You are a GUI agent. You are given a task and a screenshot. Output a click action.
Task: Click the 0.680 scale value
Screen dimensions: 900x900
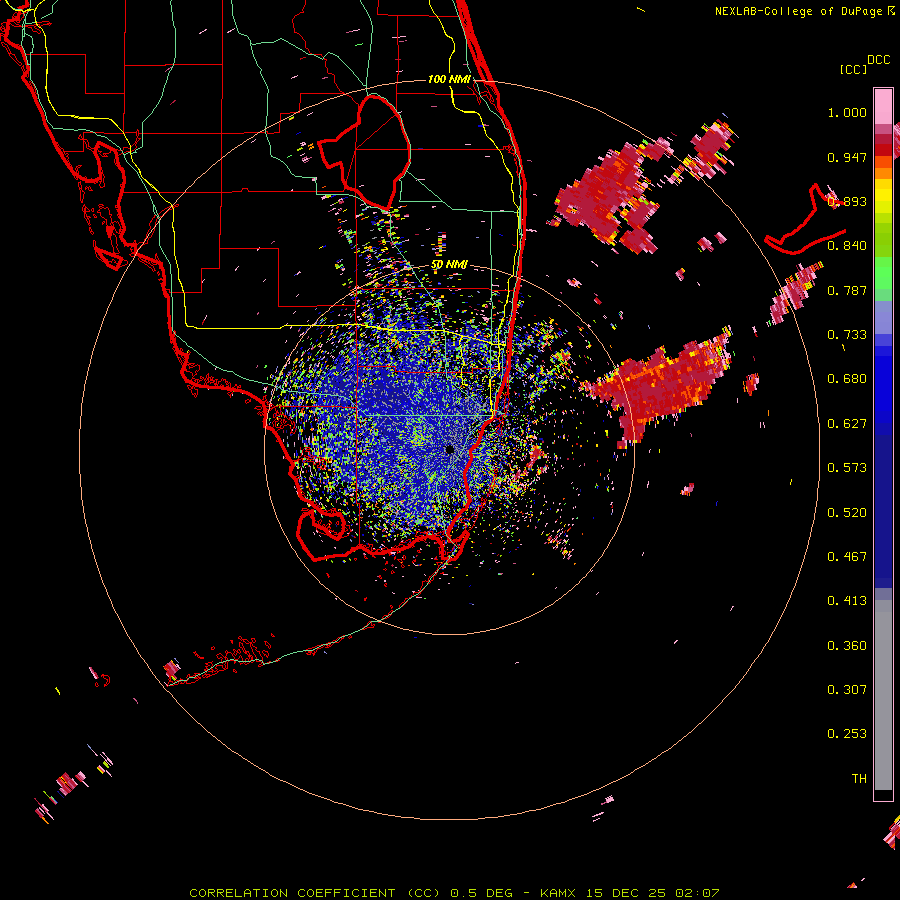tap(847, 379)
